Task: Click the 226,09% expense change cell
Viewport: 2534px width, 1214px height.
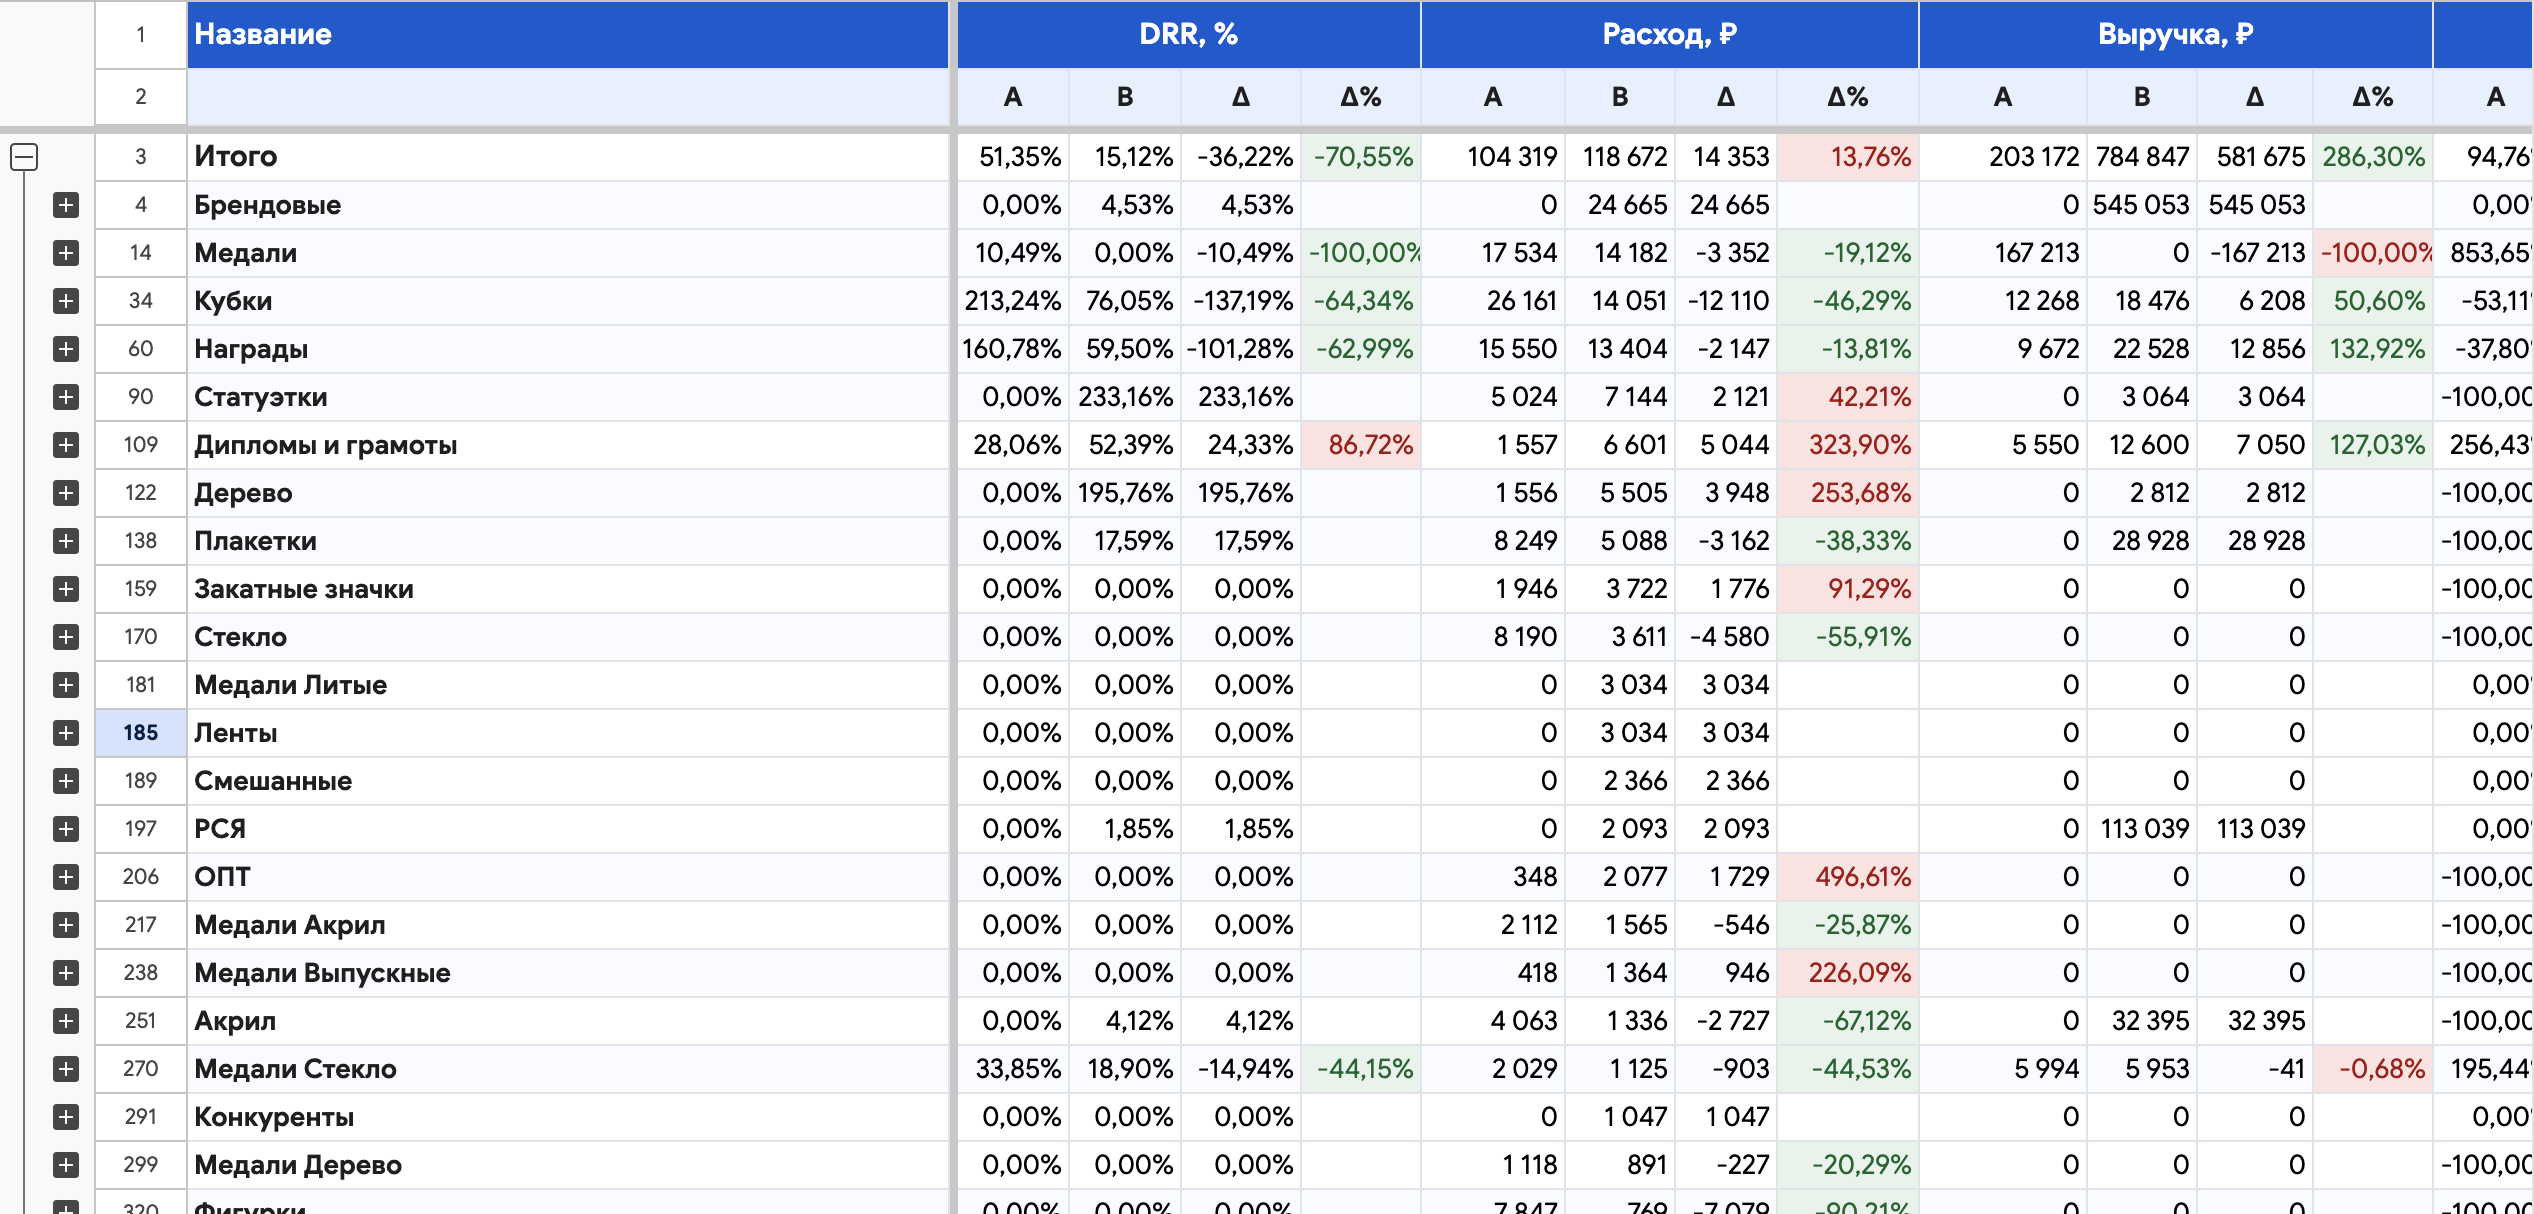Action: point(1848,973)
